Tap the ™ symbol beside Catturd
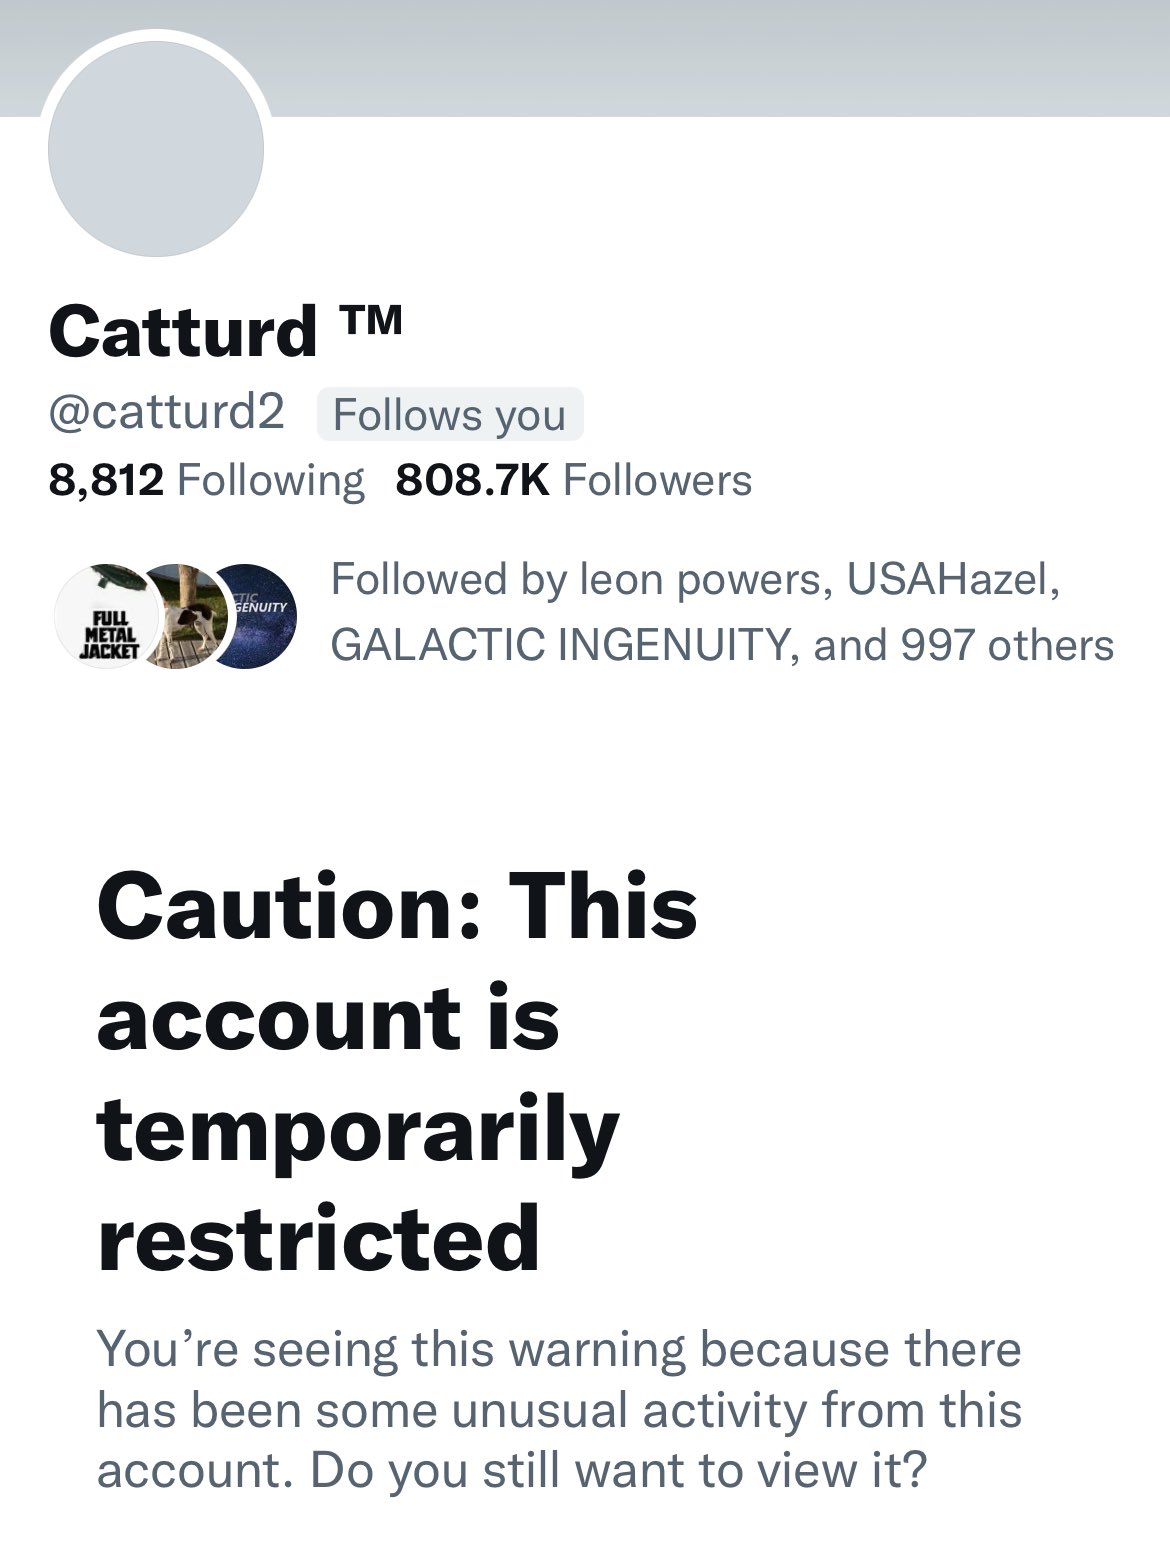1170x1560 pixels. point(370,320)
